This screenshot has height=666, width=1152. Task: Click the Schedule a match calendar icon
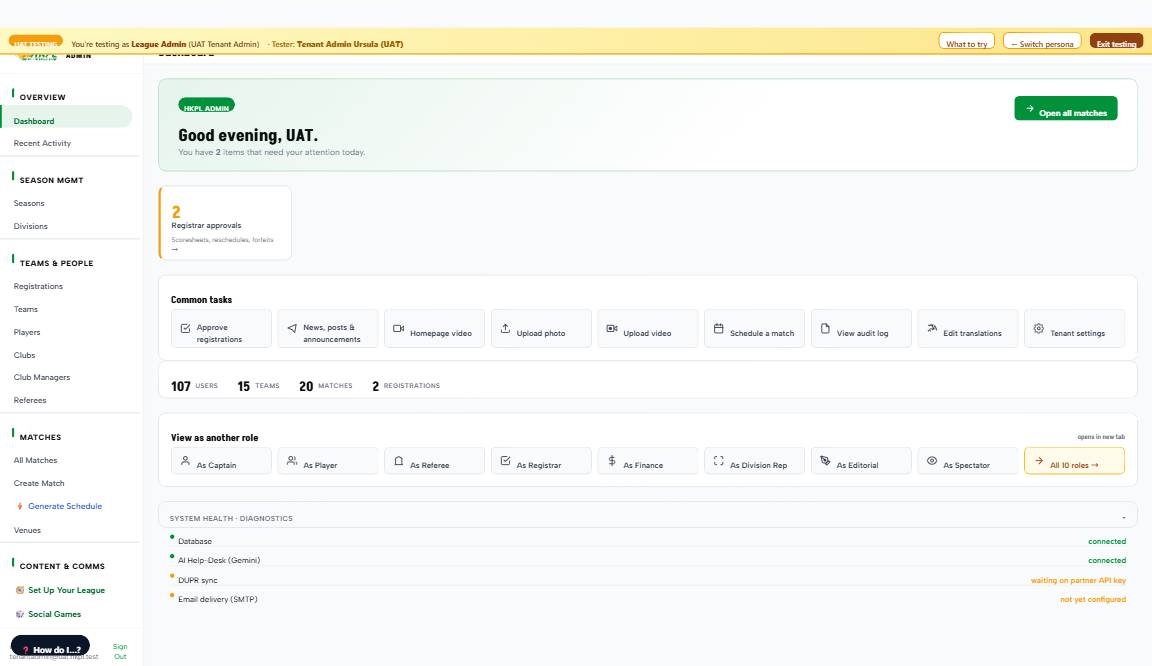tap(719, 328)
